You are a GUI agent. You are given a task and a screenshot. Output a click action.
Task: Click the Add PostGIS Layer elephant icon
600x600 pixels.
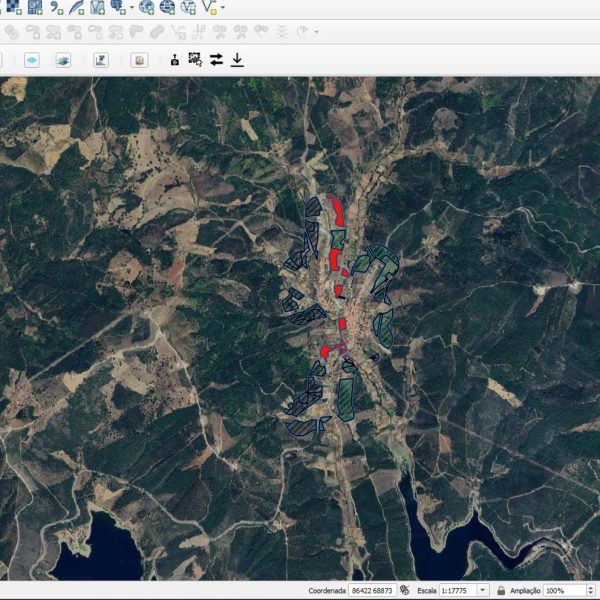click(x=117, y=7)
